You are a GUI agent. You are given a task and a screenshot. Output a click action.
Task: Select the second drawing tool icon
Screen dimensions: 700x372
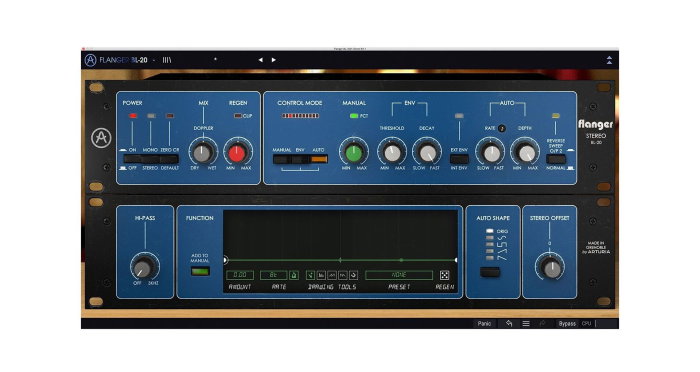(x=321, y=275)
